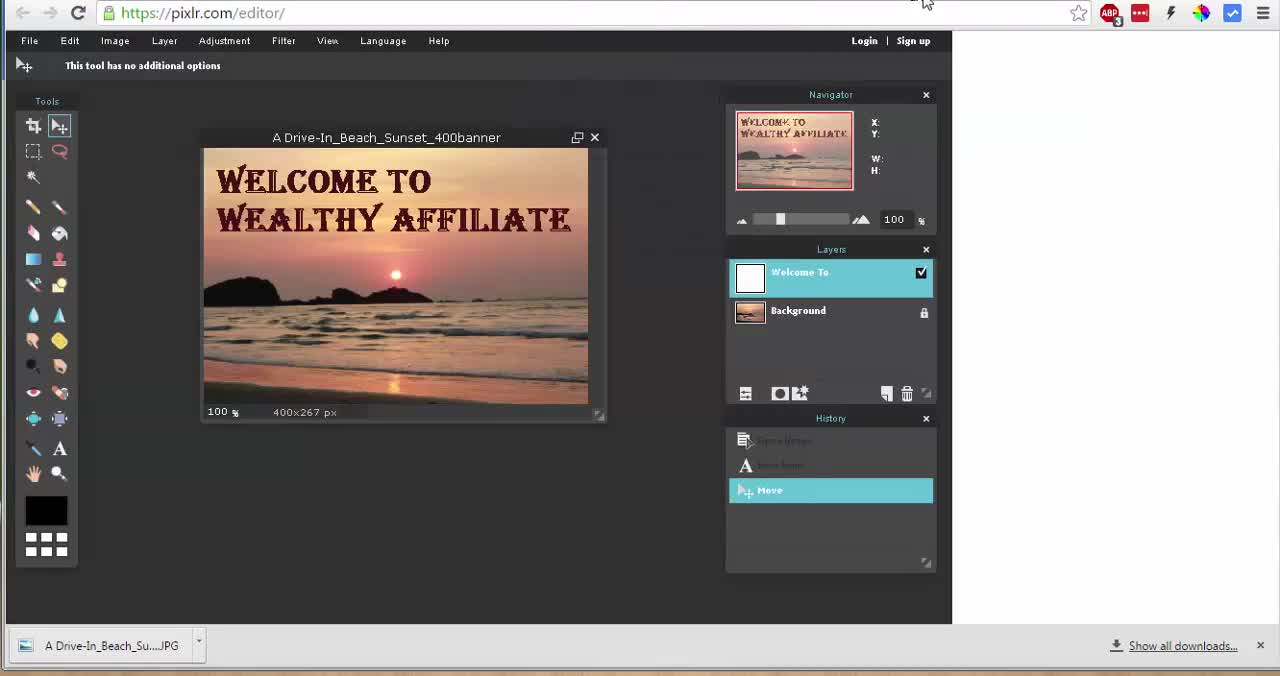Select the Drawing shape tool
Viewport: 1280px width, 676px height.
[x=59, y=285]
